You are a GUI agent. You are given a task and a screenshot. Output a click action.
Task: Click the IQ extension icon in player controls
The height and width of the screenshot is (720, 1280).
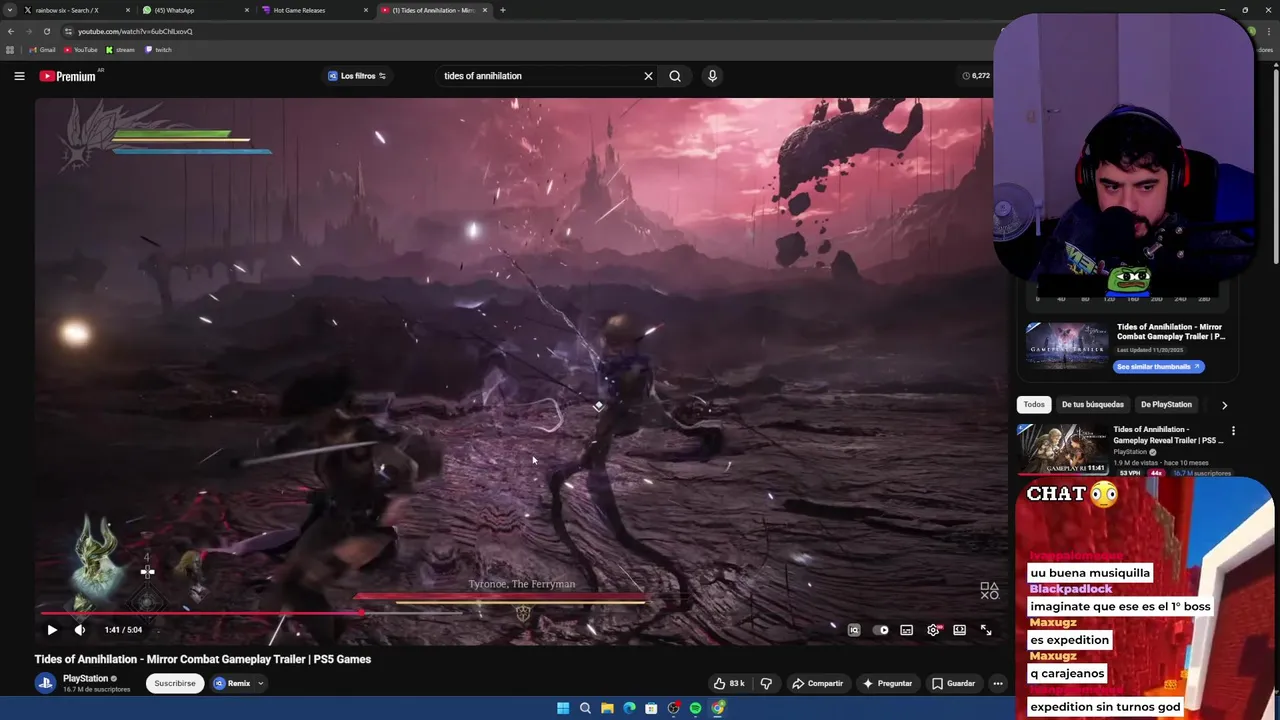pos(854,630)
